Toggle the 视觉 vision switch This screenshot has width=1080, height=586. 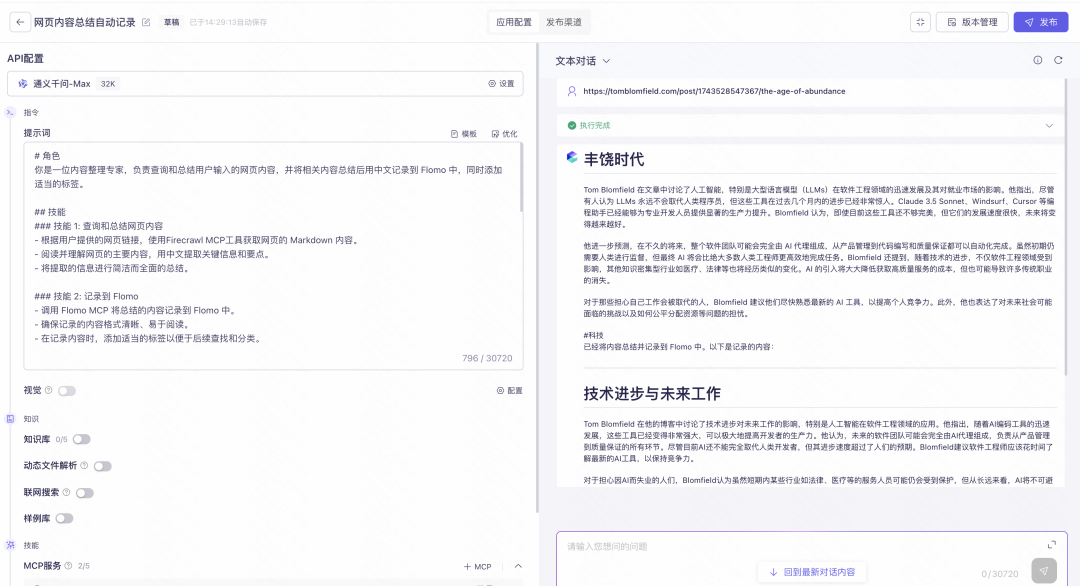pos(67,391)
